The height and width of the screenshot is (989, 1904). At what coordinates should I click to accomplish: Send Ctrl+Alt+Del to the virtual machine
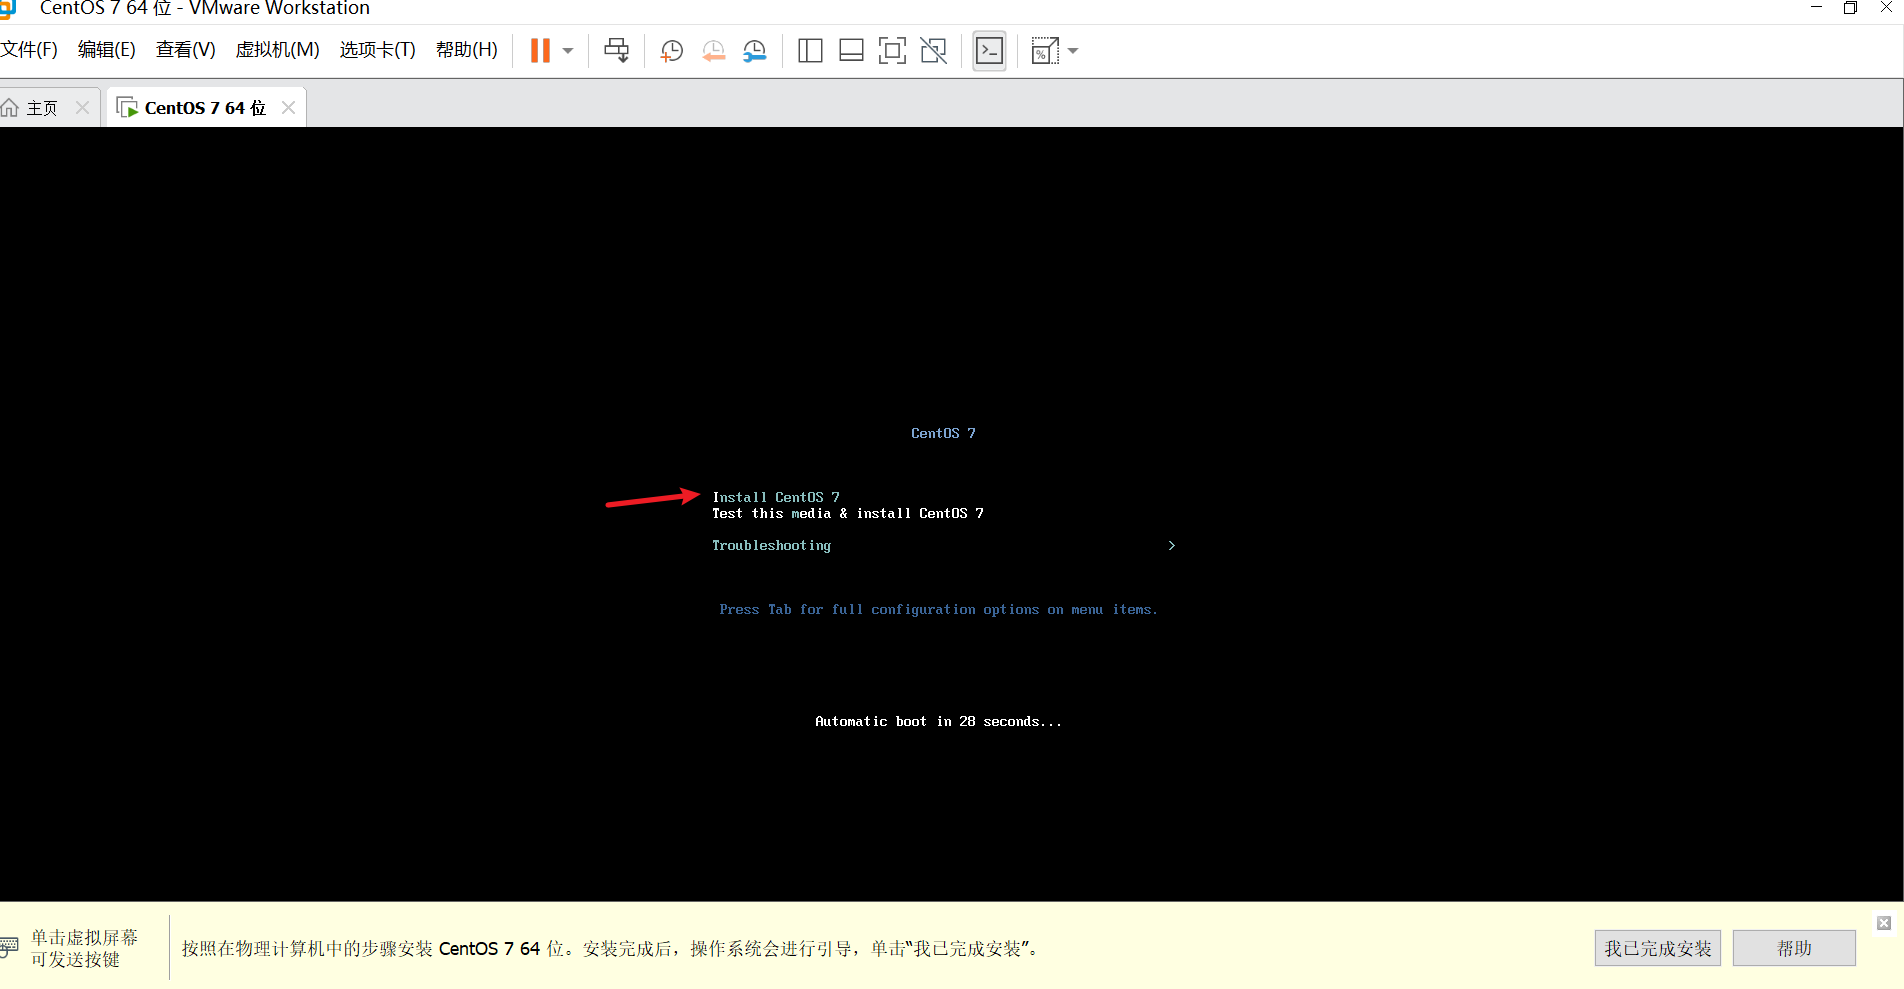tap(617, 51)
